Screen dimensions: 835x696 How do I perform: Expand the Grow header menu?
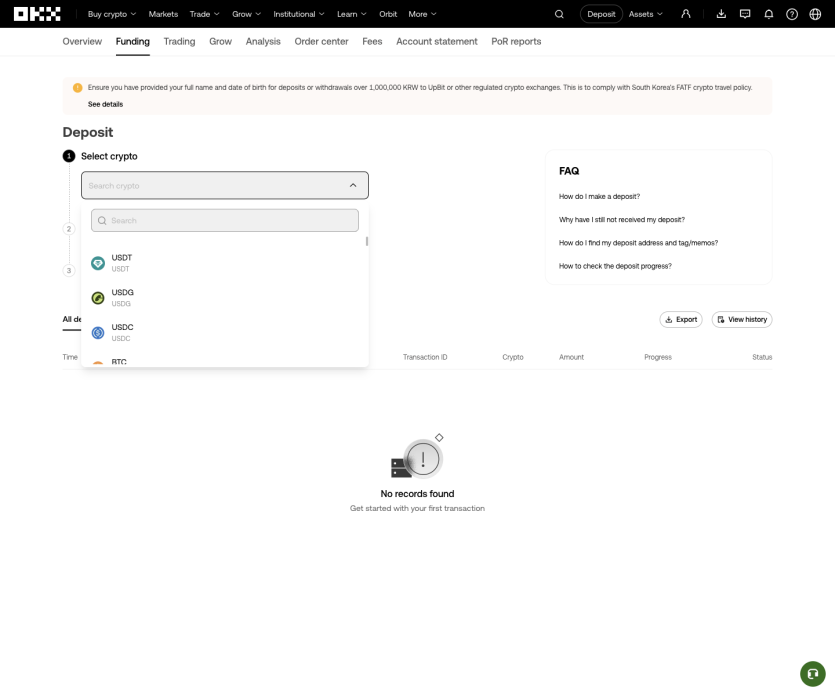tap(247, 14)
